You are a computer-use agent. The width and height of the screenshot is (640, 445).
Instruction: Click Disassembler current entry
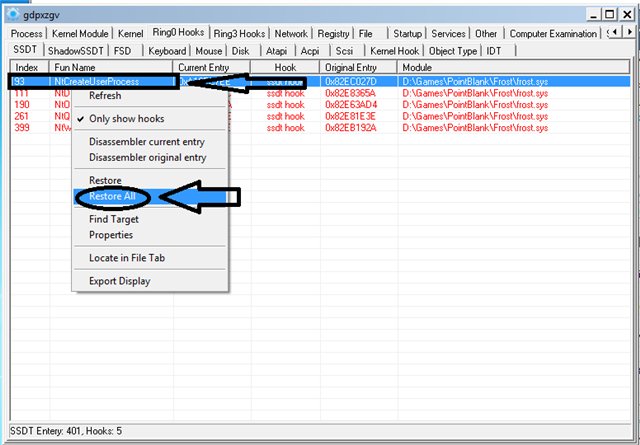147,142
